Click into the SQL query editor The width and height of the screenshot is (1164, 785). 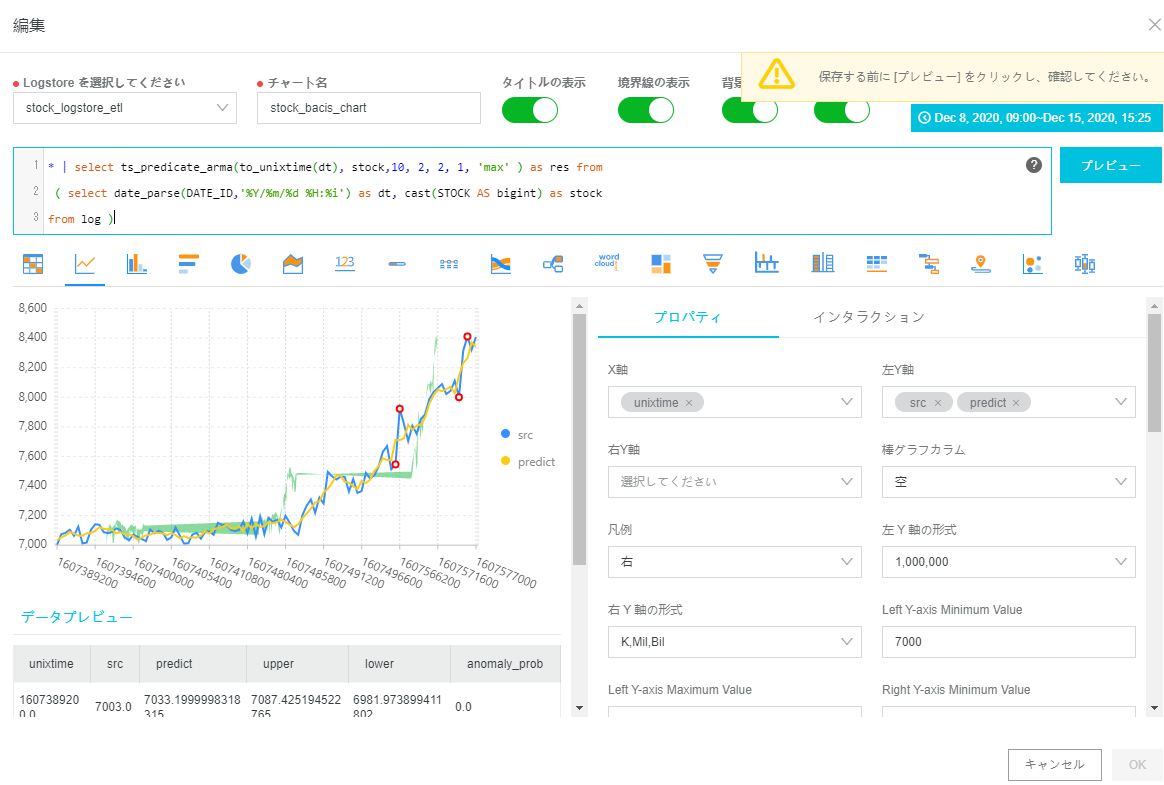click(532, 191)
